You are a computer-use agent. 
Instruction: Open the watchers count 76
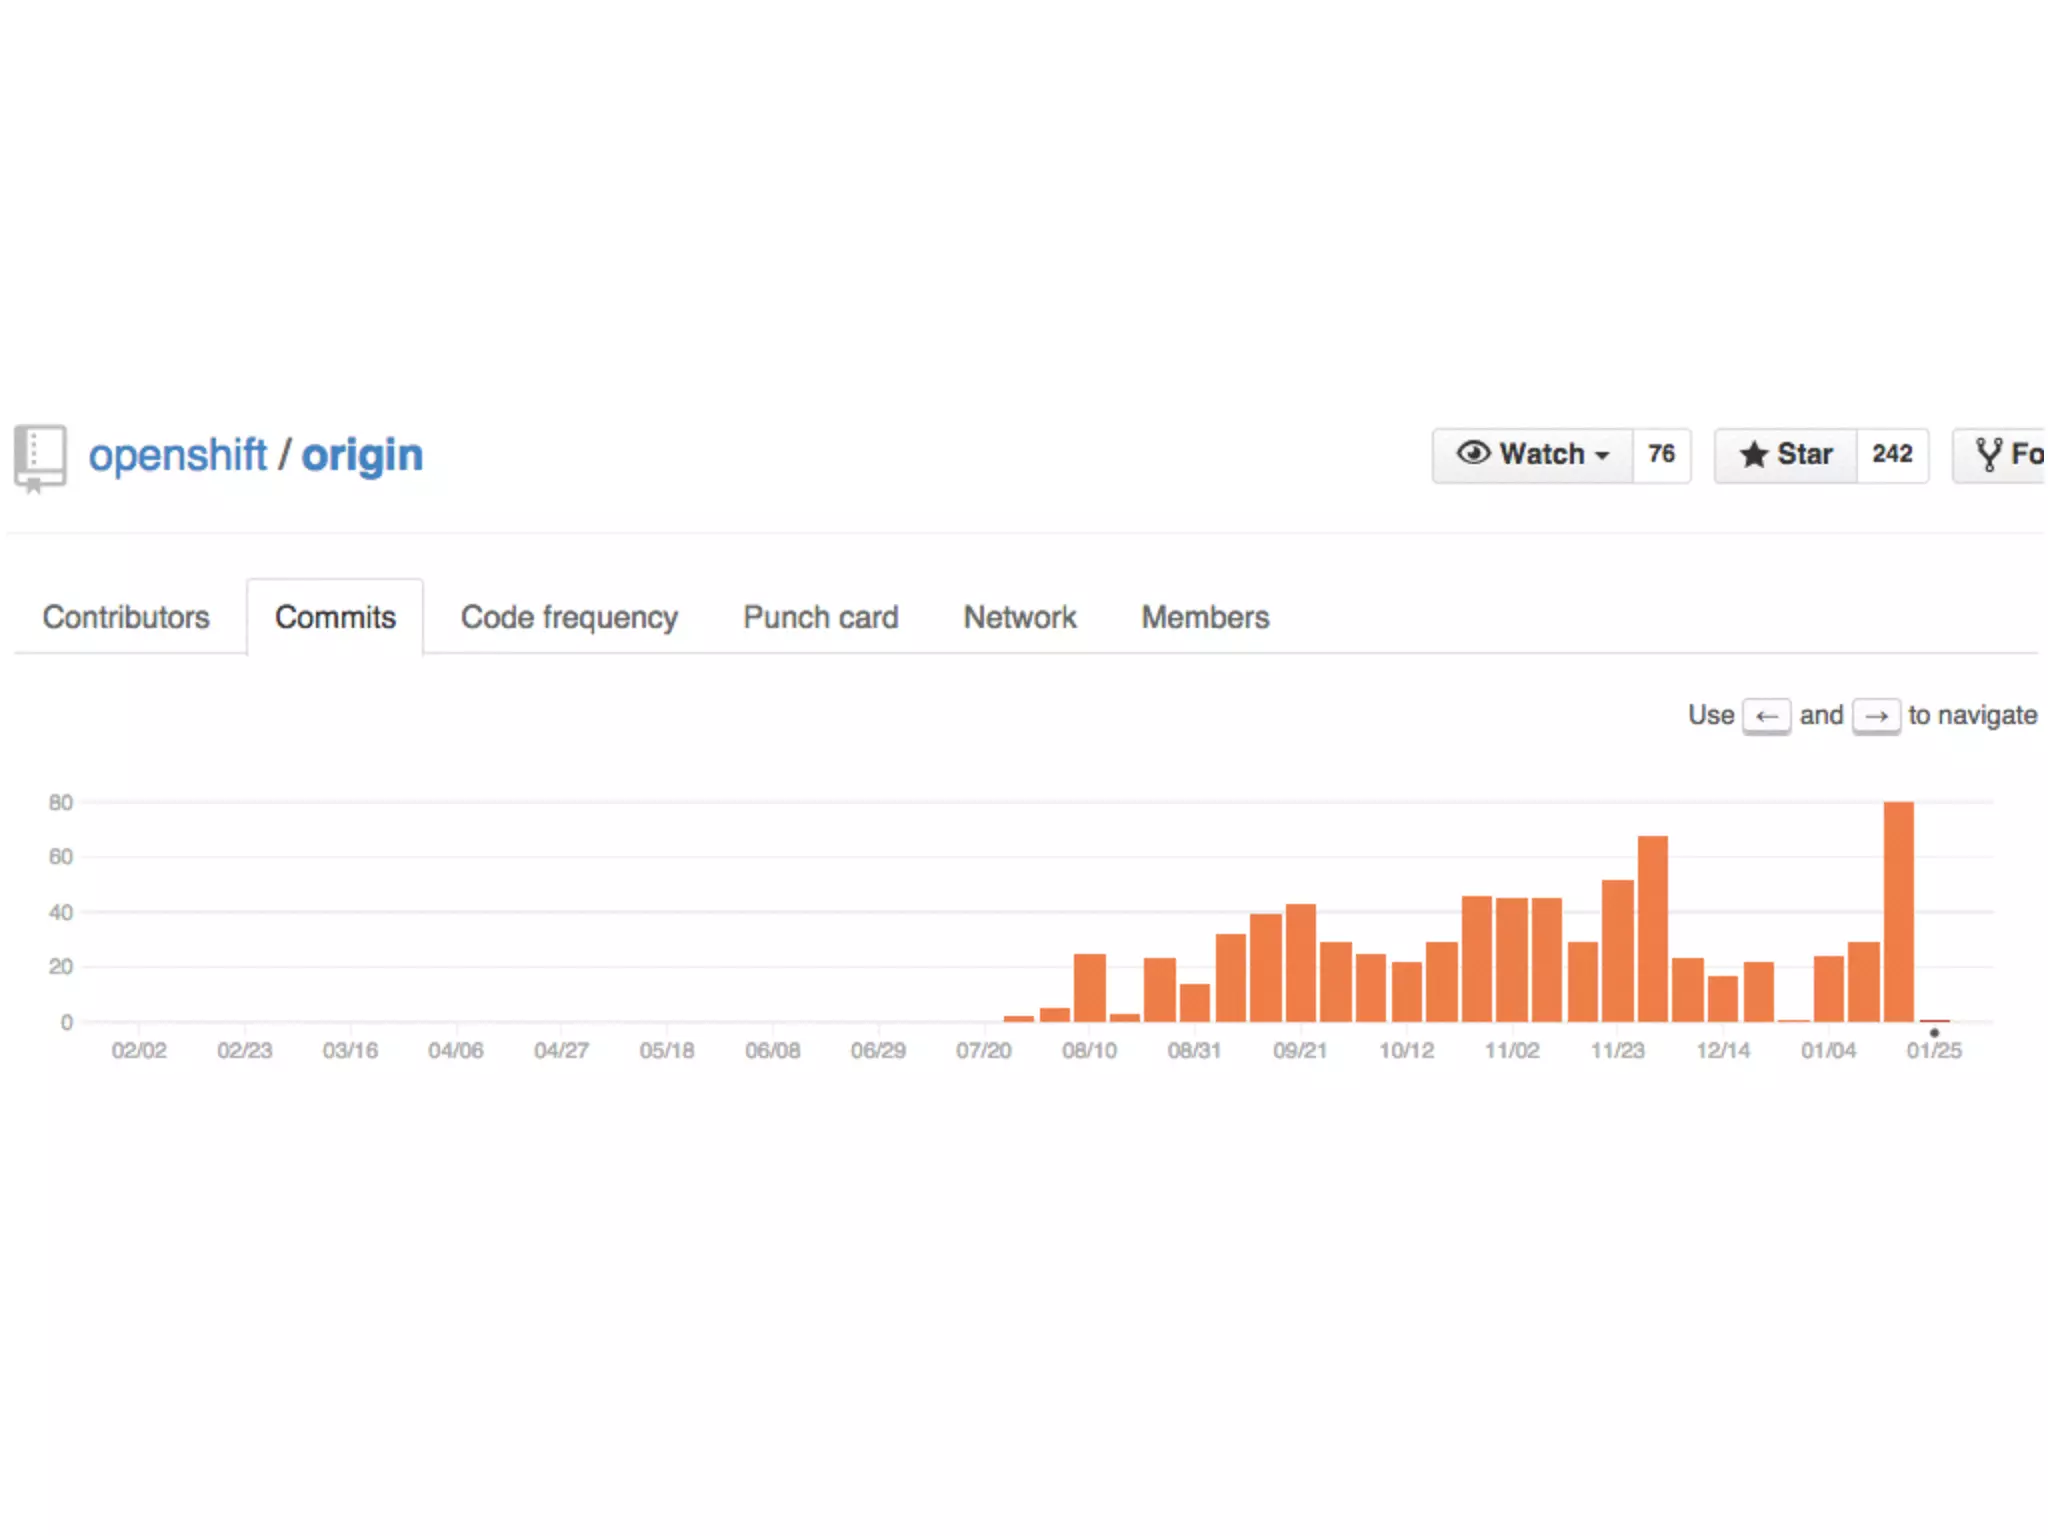tap(1661, 455)
